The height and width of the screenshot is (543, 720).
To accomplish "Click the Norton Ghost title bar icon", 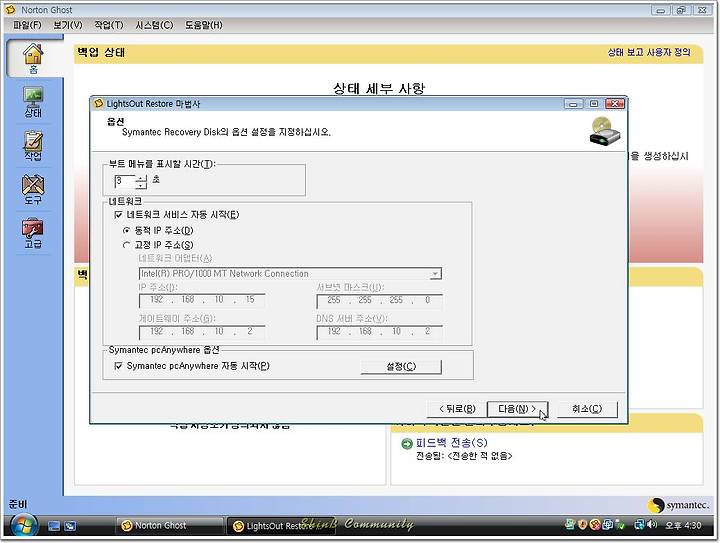I will tap(11, 9).
